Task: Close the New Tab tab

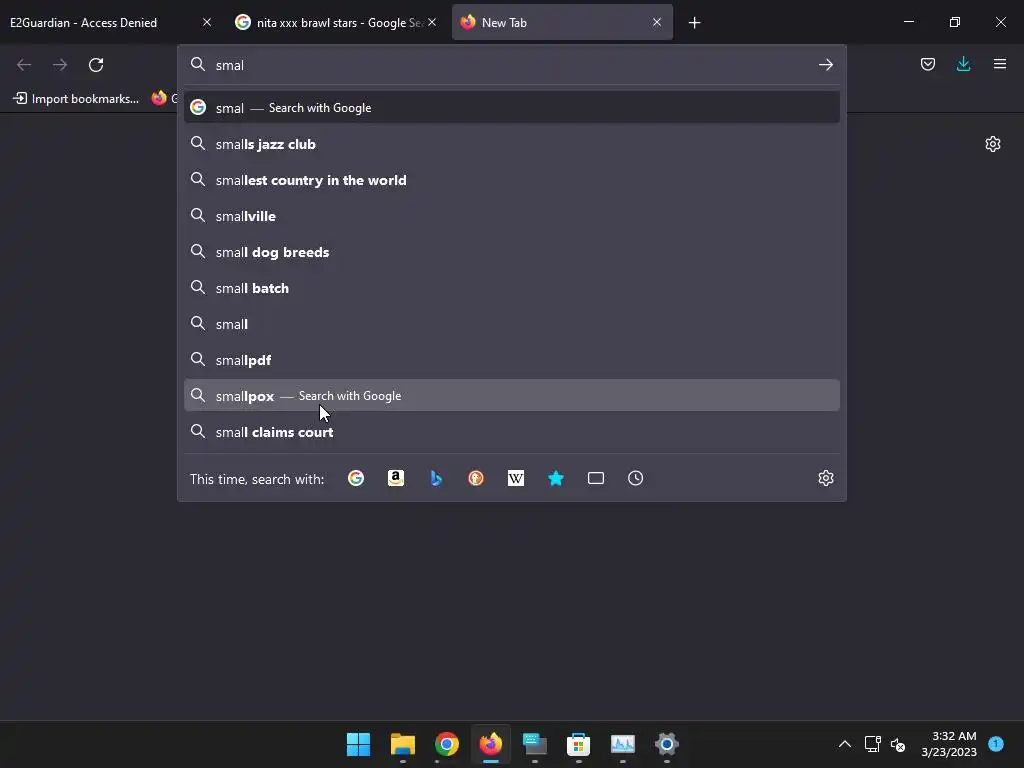Action: pyautogui.click(x=657, y=22)
